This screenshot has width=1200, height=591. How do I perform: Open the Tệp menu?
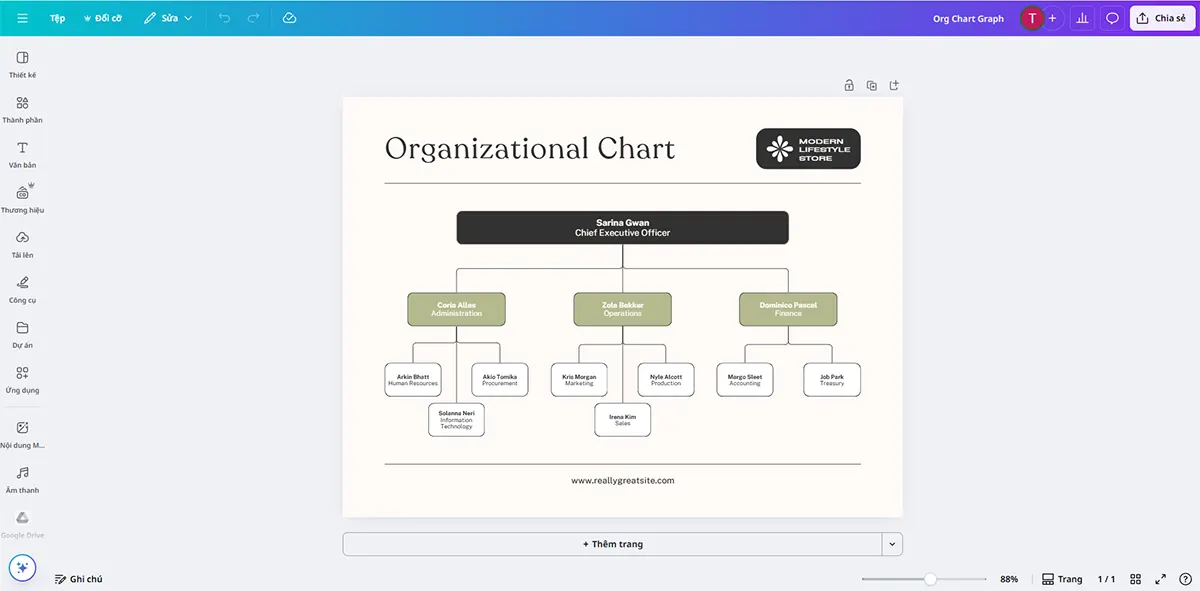tap(58, 18)
